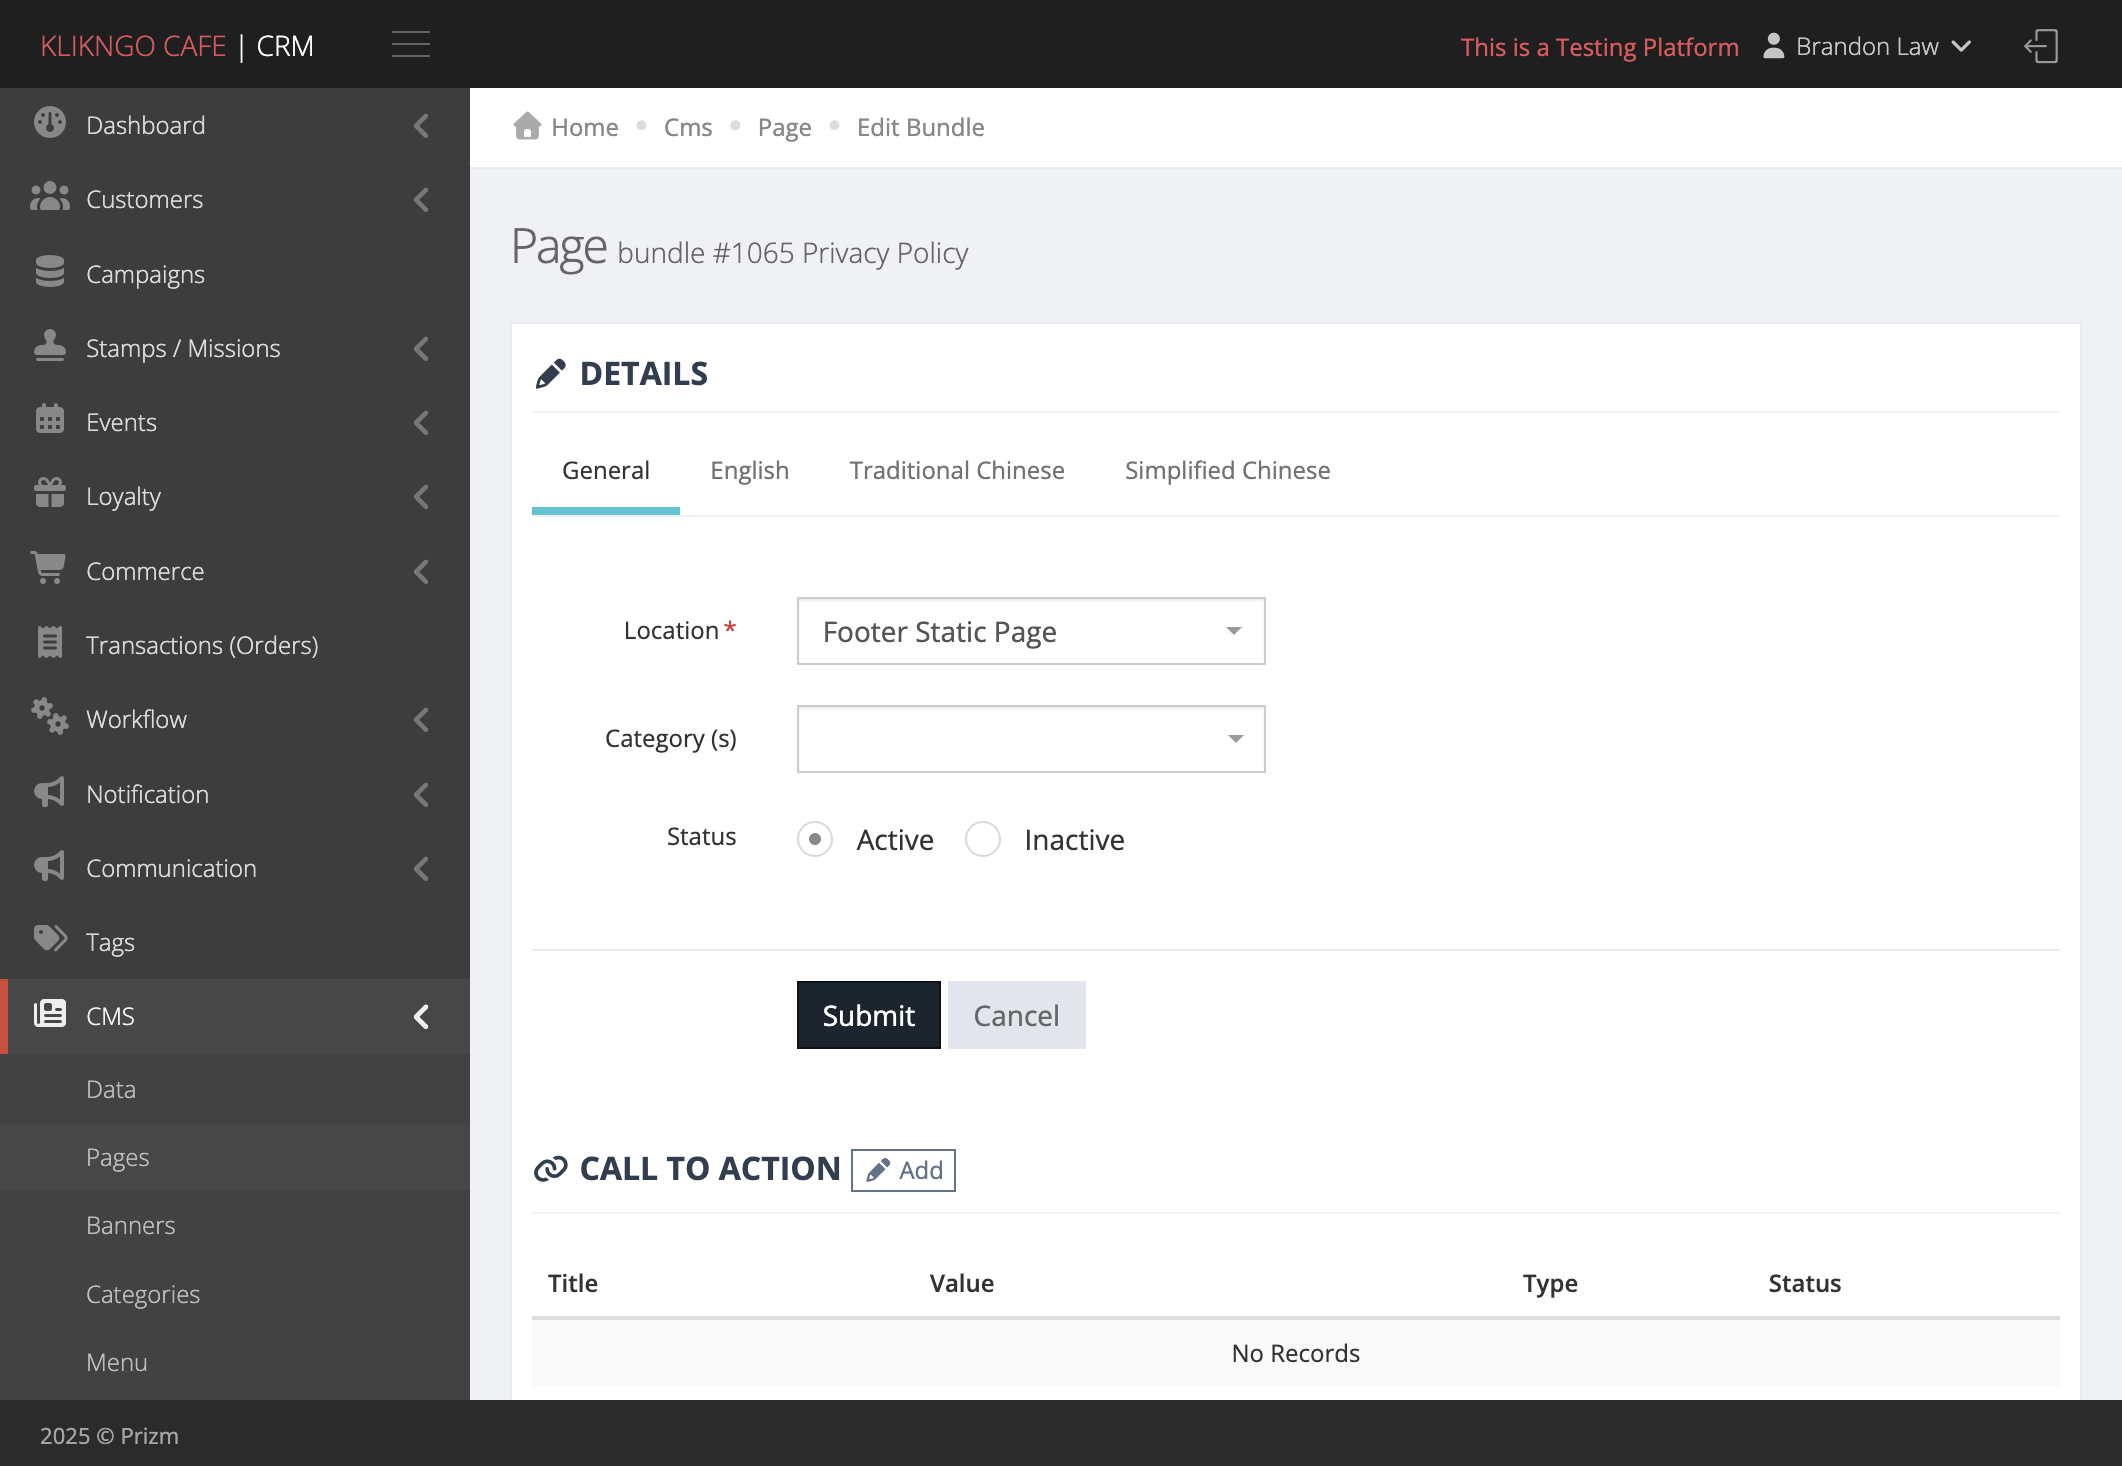Click the Cancel button
The width and height of the screenshot is (2122, 1466).
coord(1016,1015)
